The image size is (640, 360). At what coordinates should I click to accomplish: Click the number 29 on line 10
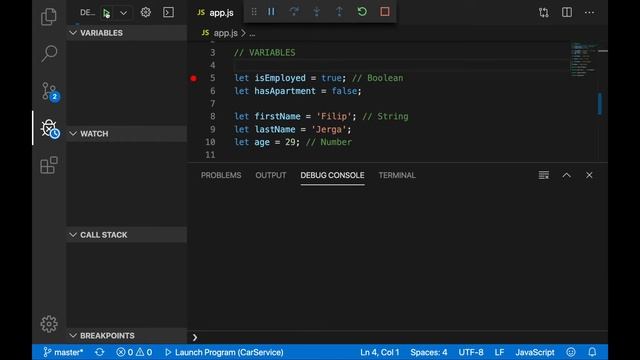coord(290,142)
